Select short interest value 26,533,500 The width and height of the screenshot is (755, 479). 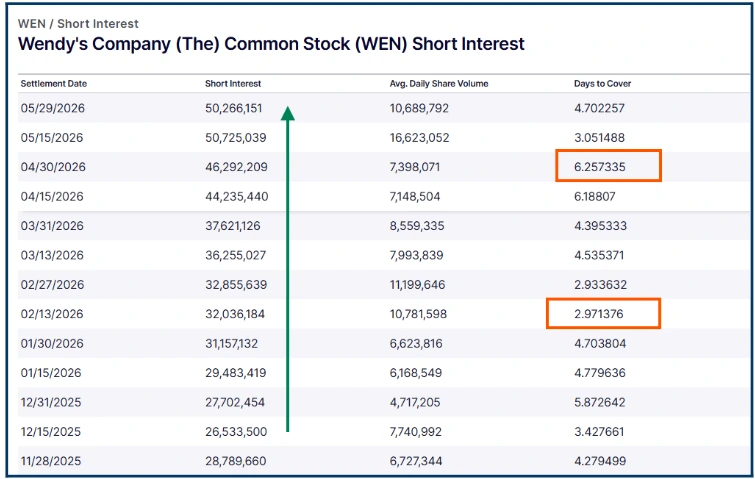pos(236,431)
